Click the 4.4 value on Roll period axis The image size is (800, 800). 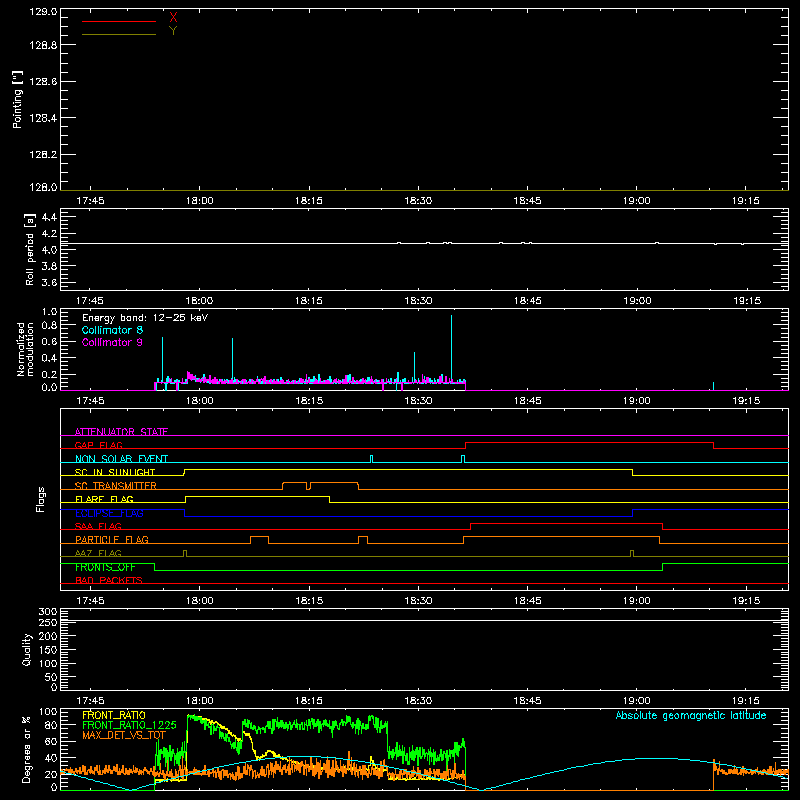pyautogui.click(x=49, y=217)
